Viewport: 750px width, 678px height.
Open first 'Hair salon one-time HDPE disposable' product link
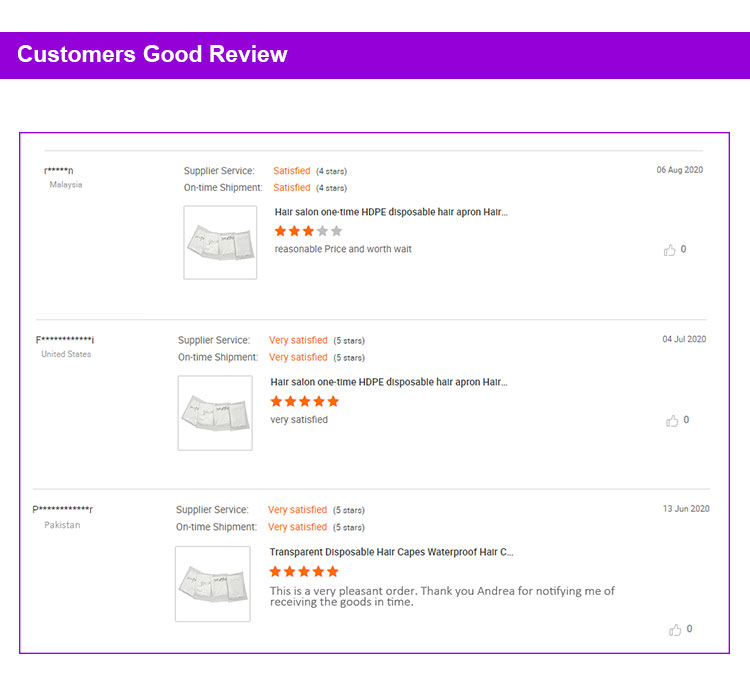point(391,212)
